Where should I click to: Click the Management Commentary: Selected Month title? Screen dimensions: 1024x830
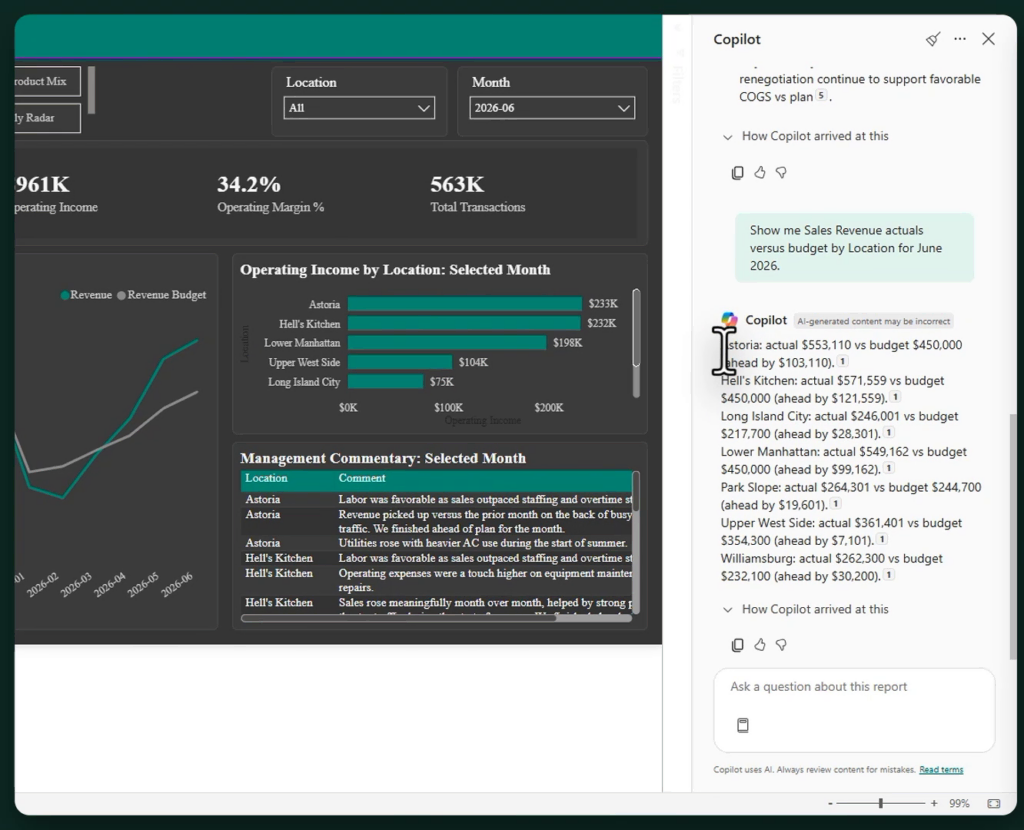383,458
